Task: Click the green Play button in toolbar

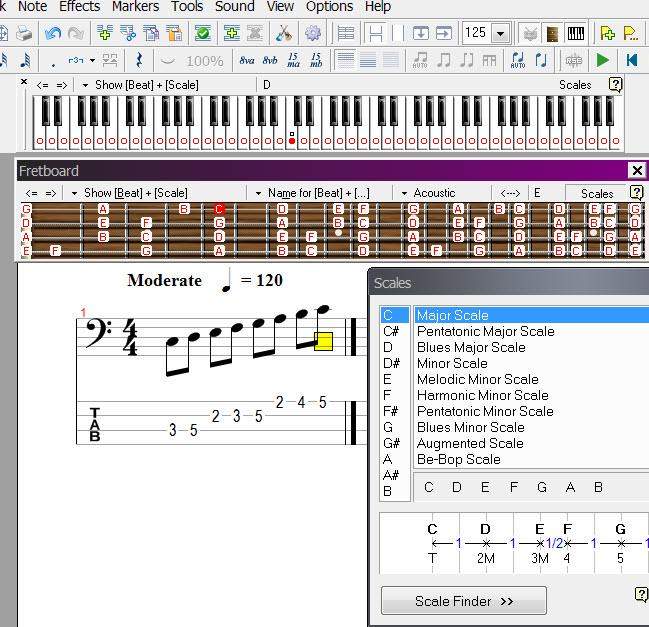Action: point(602,60)
